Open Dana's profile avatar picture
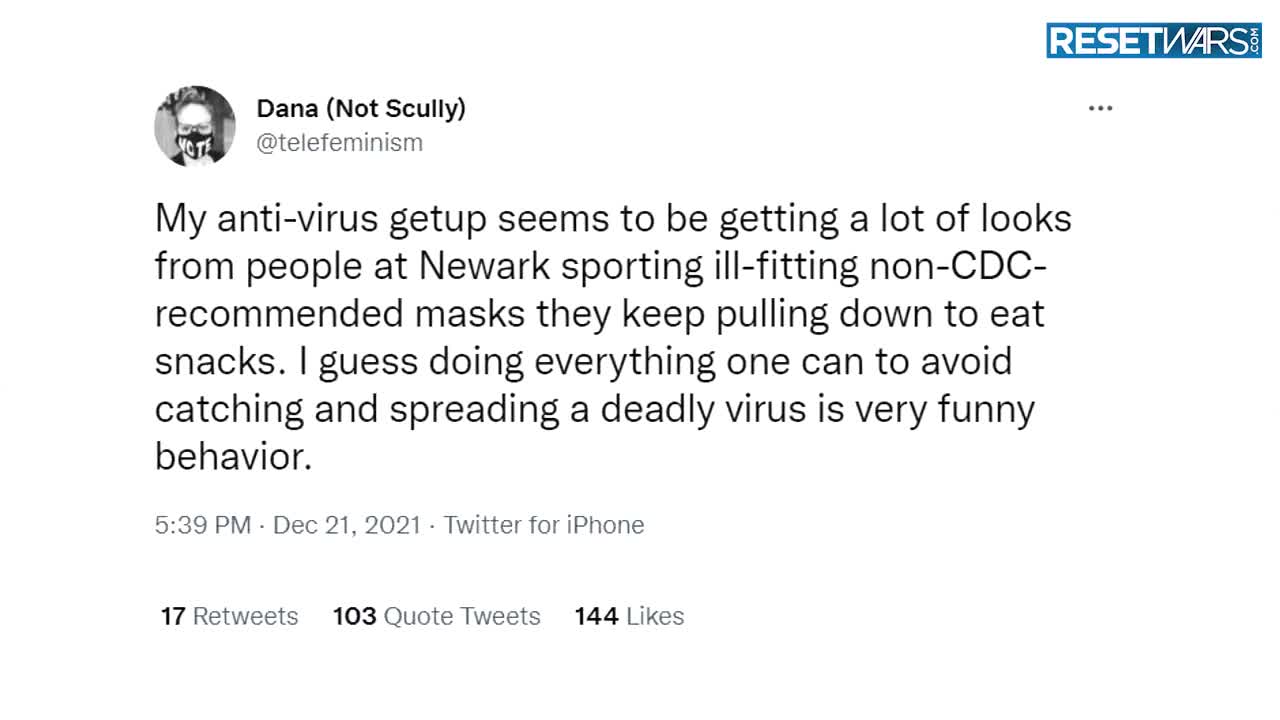 click(195, 125)
